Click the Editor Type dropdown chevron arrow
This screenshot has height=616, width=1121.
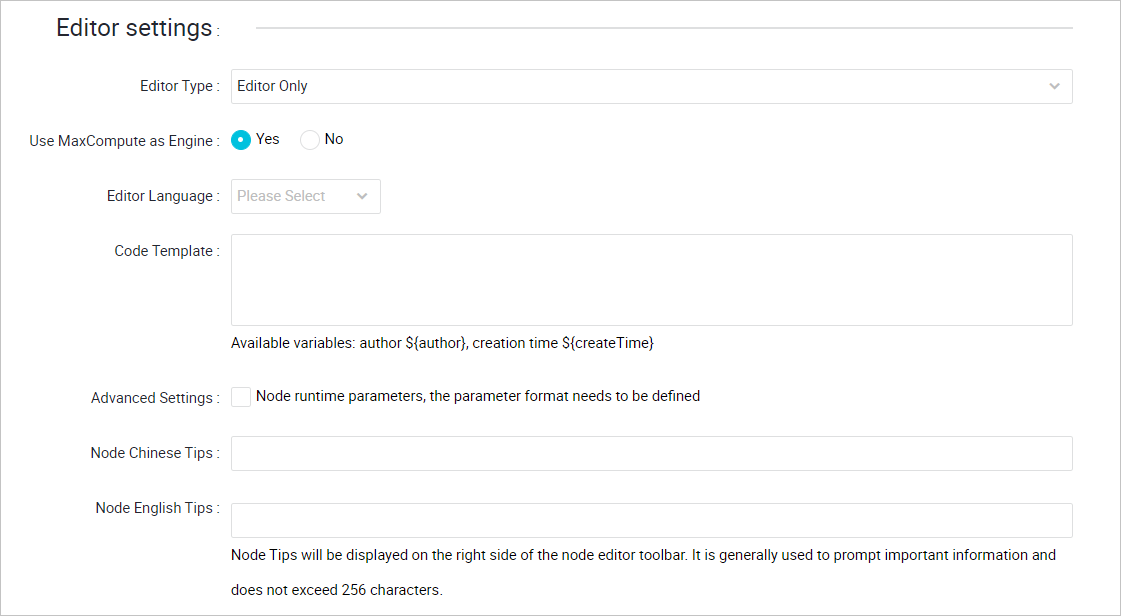point(1054,86)
